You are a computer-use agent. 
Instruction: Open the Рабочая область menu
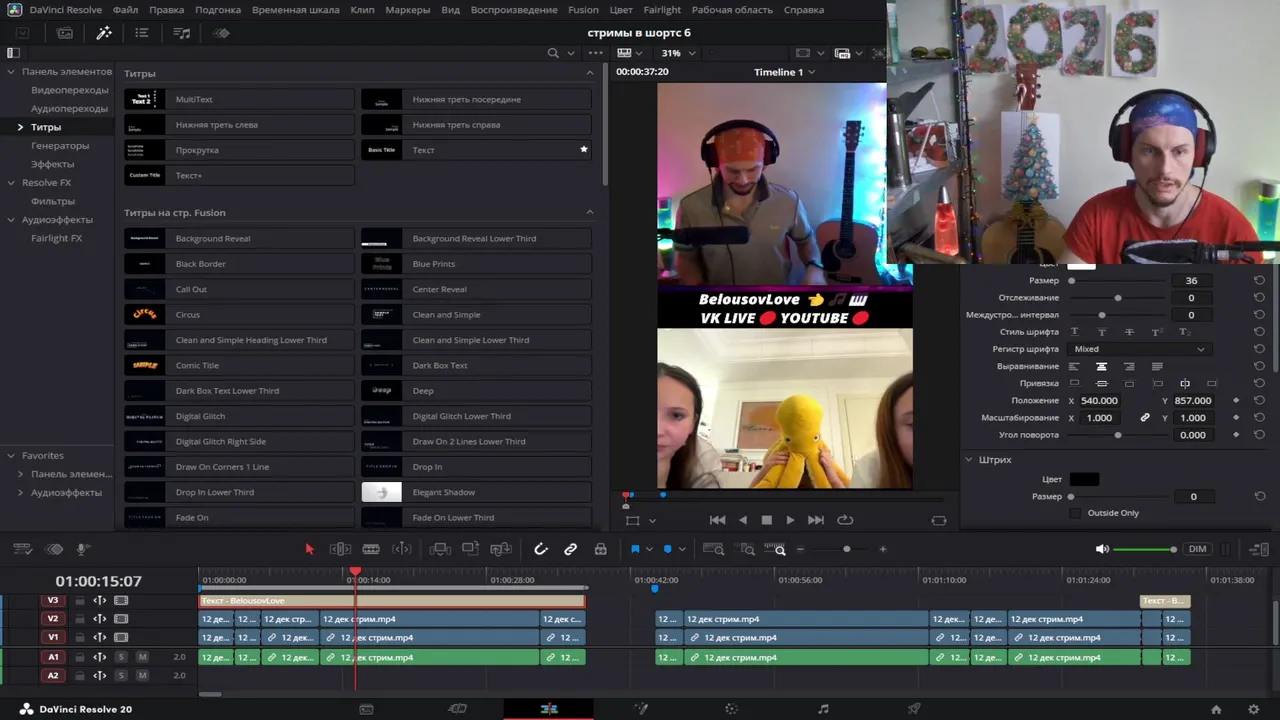pyautogui.click(x=732, y=9)
